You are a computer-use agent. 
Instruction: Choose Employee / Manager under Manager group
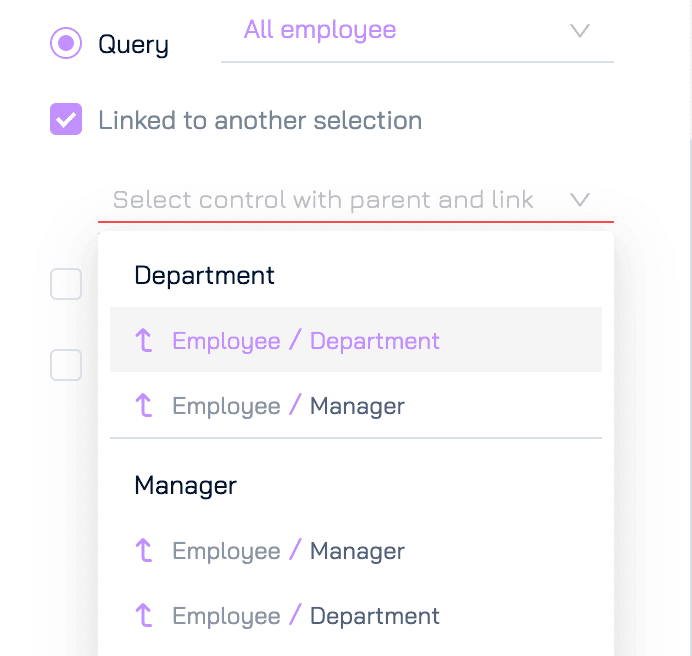tap(356, 550)
